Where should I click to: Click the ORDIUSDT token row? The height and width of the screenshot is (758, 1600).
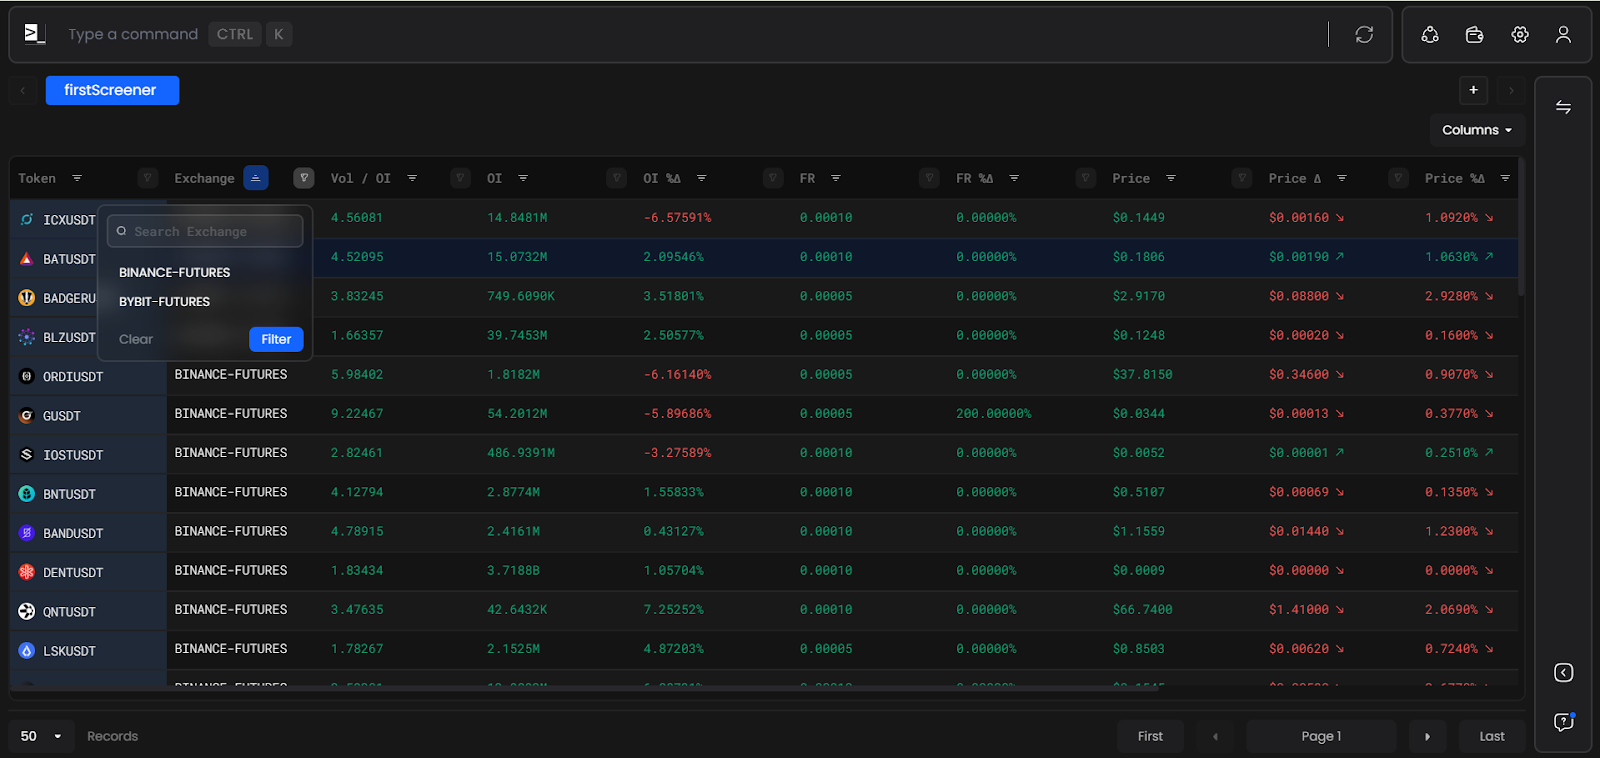click(764, 376)
